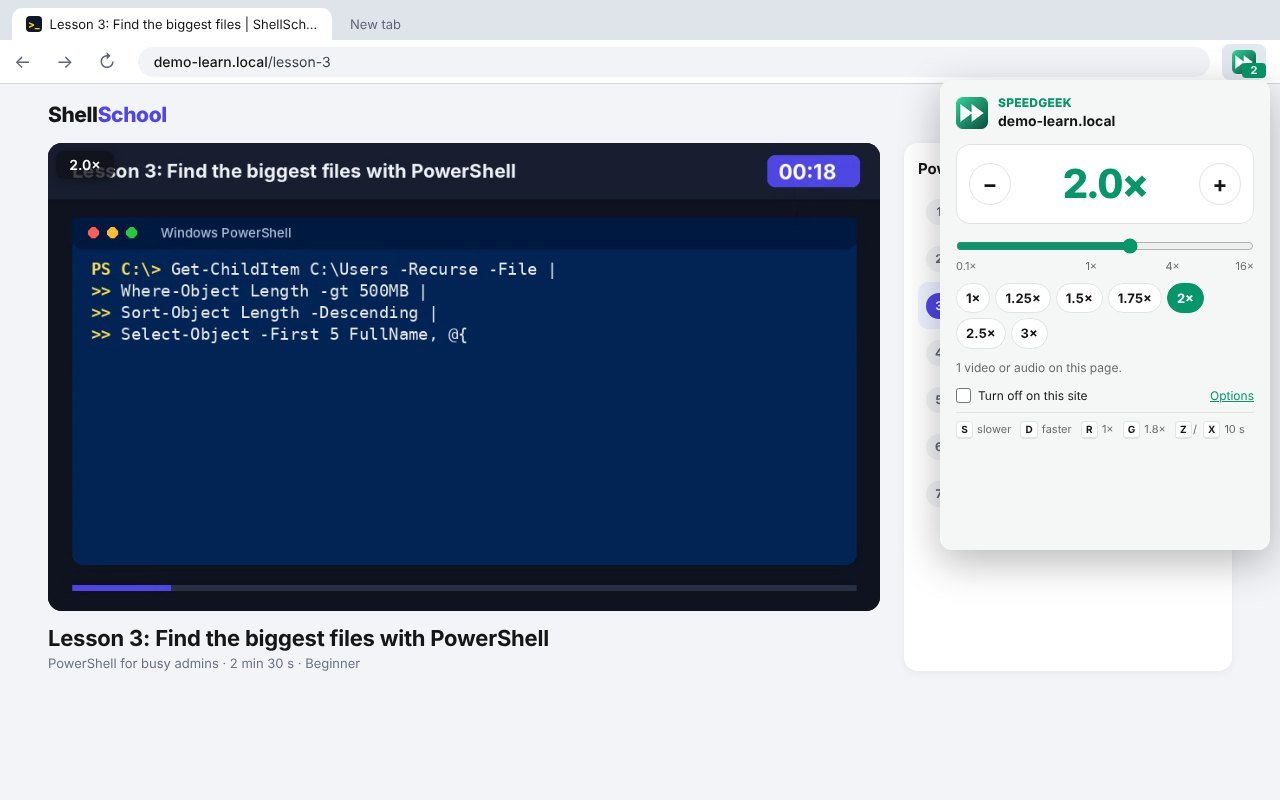Viewport: 1280px width, 800px height.
Task: Click the 2.0× speed overlay on the video
Action: (85, 165)
